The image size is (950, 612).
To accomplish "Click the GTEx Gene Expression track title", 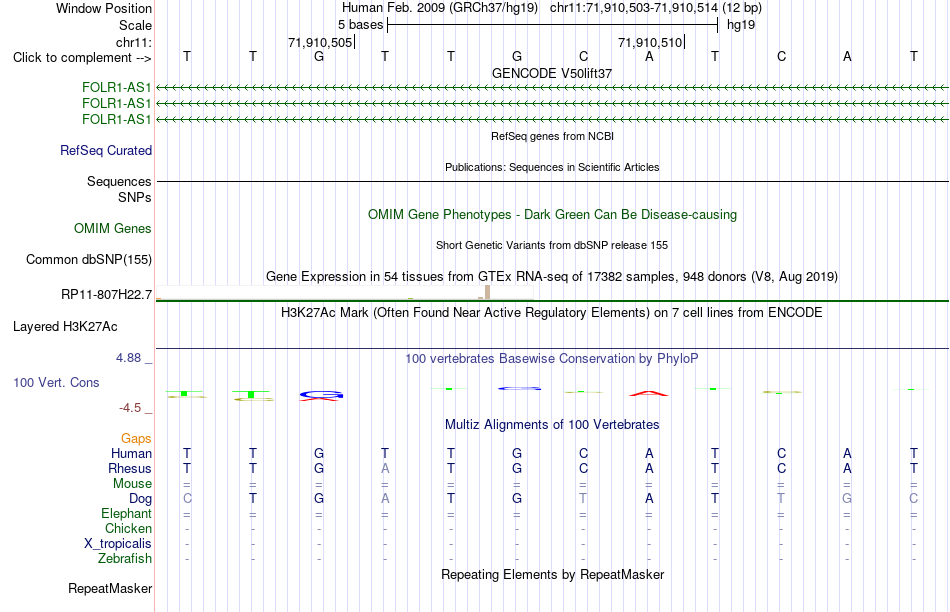I will pyautogui.click(x=552, y=277).
